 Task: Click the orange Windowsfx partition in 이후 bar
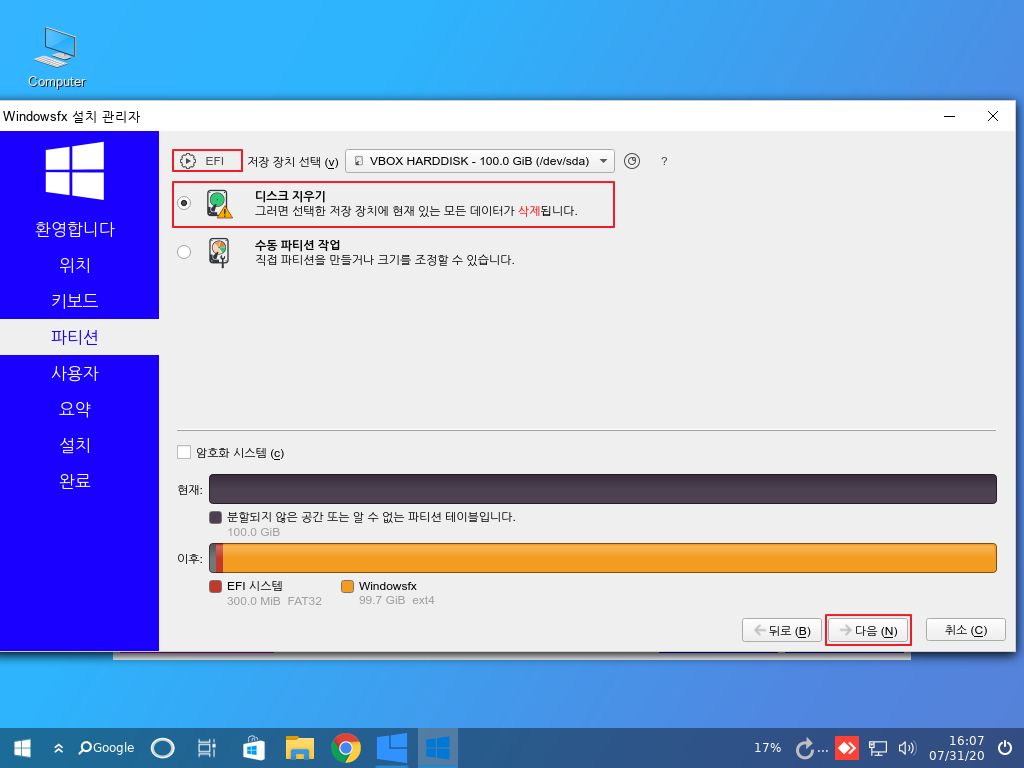coord(609,558)
